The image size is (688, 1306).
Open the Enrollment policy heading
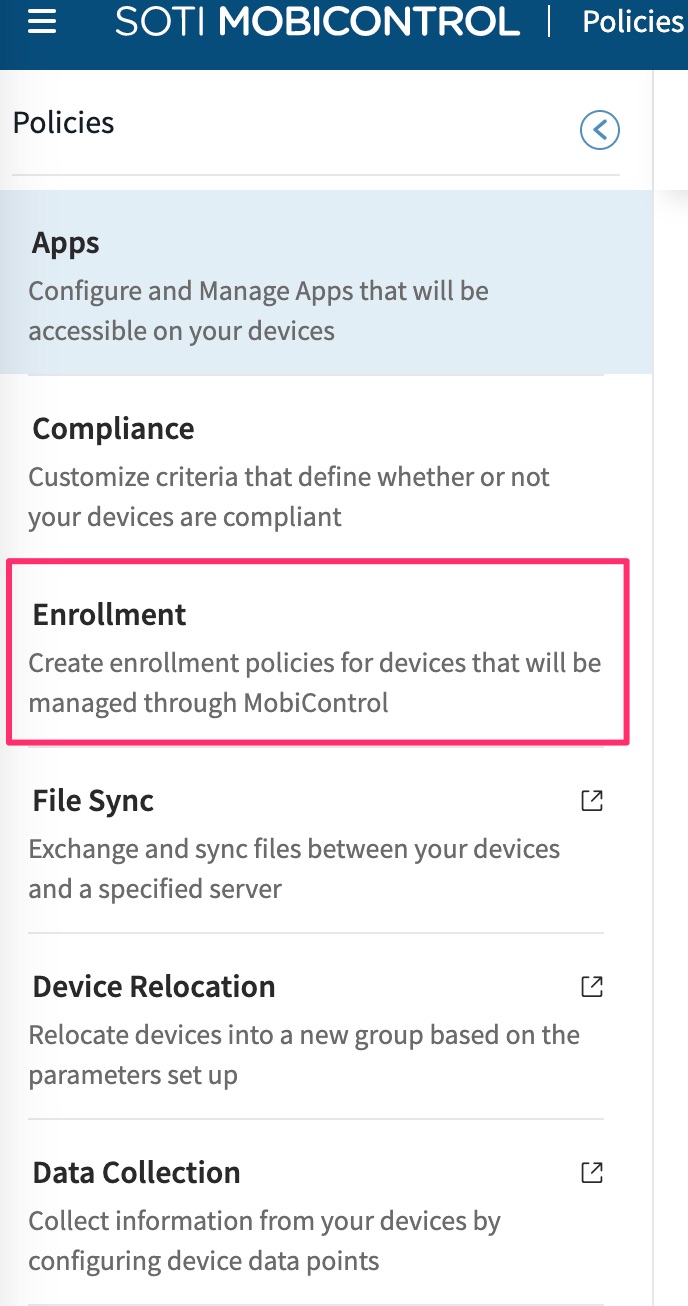pos(109,615)
